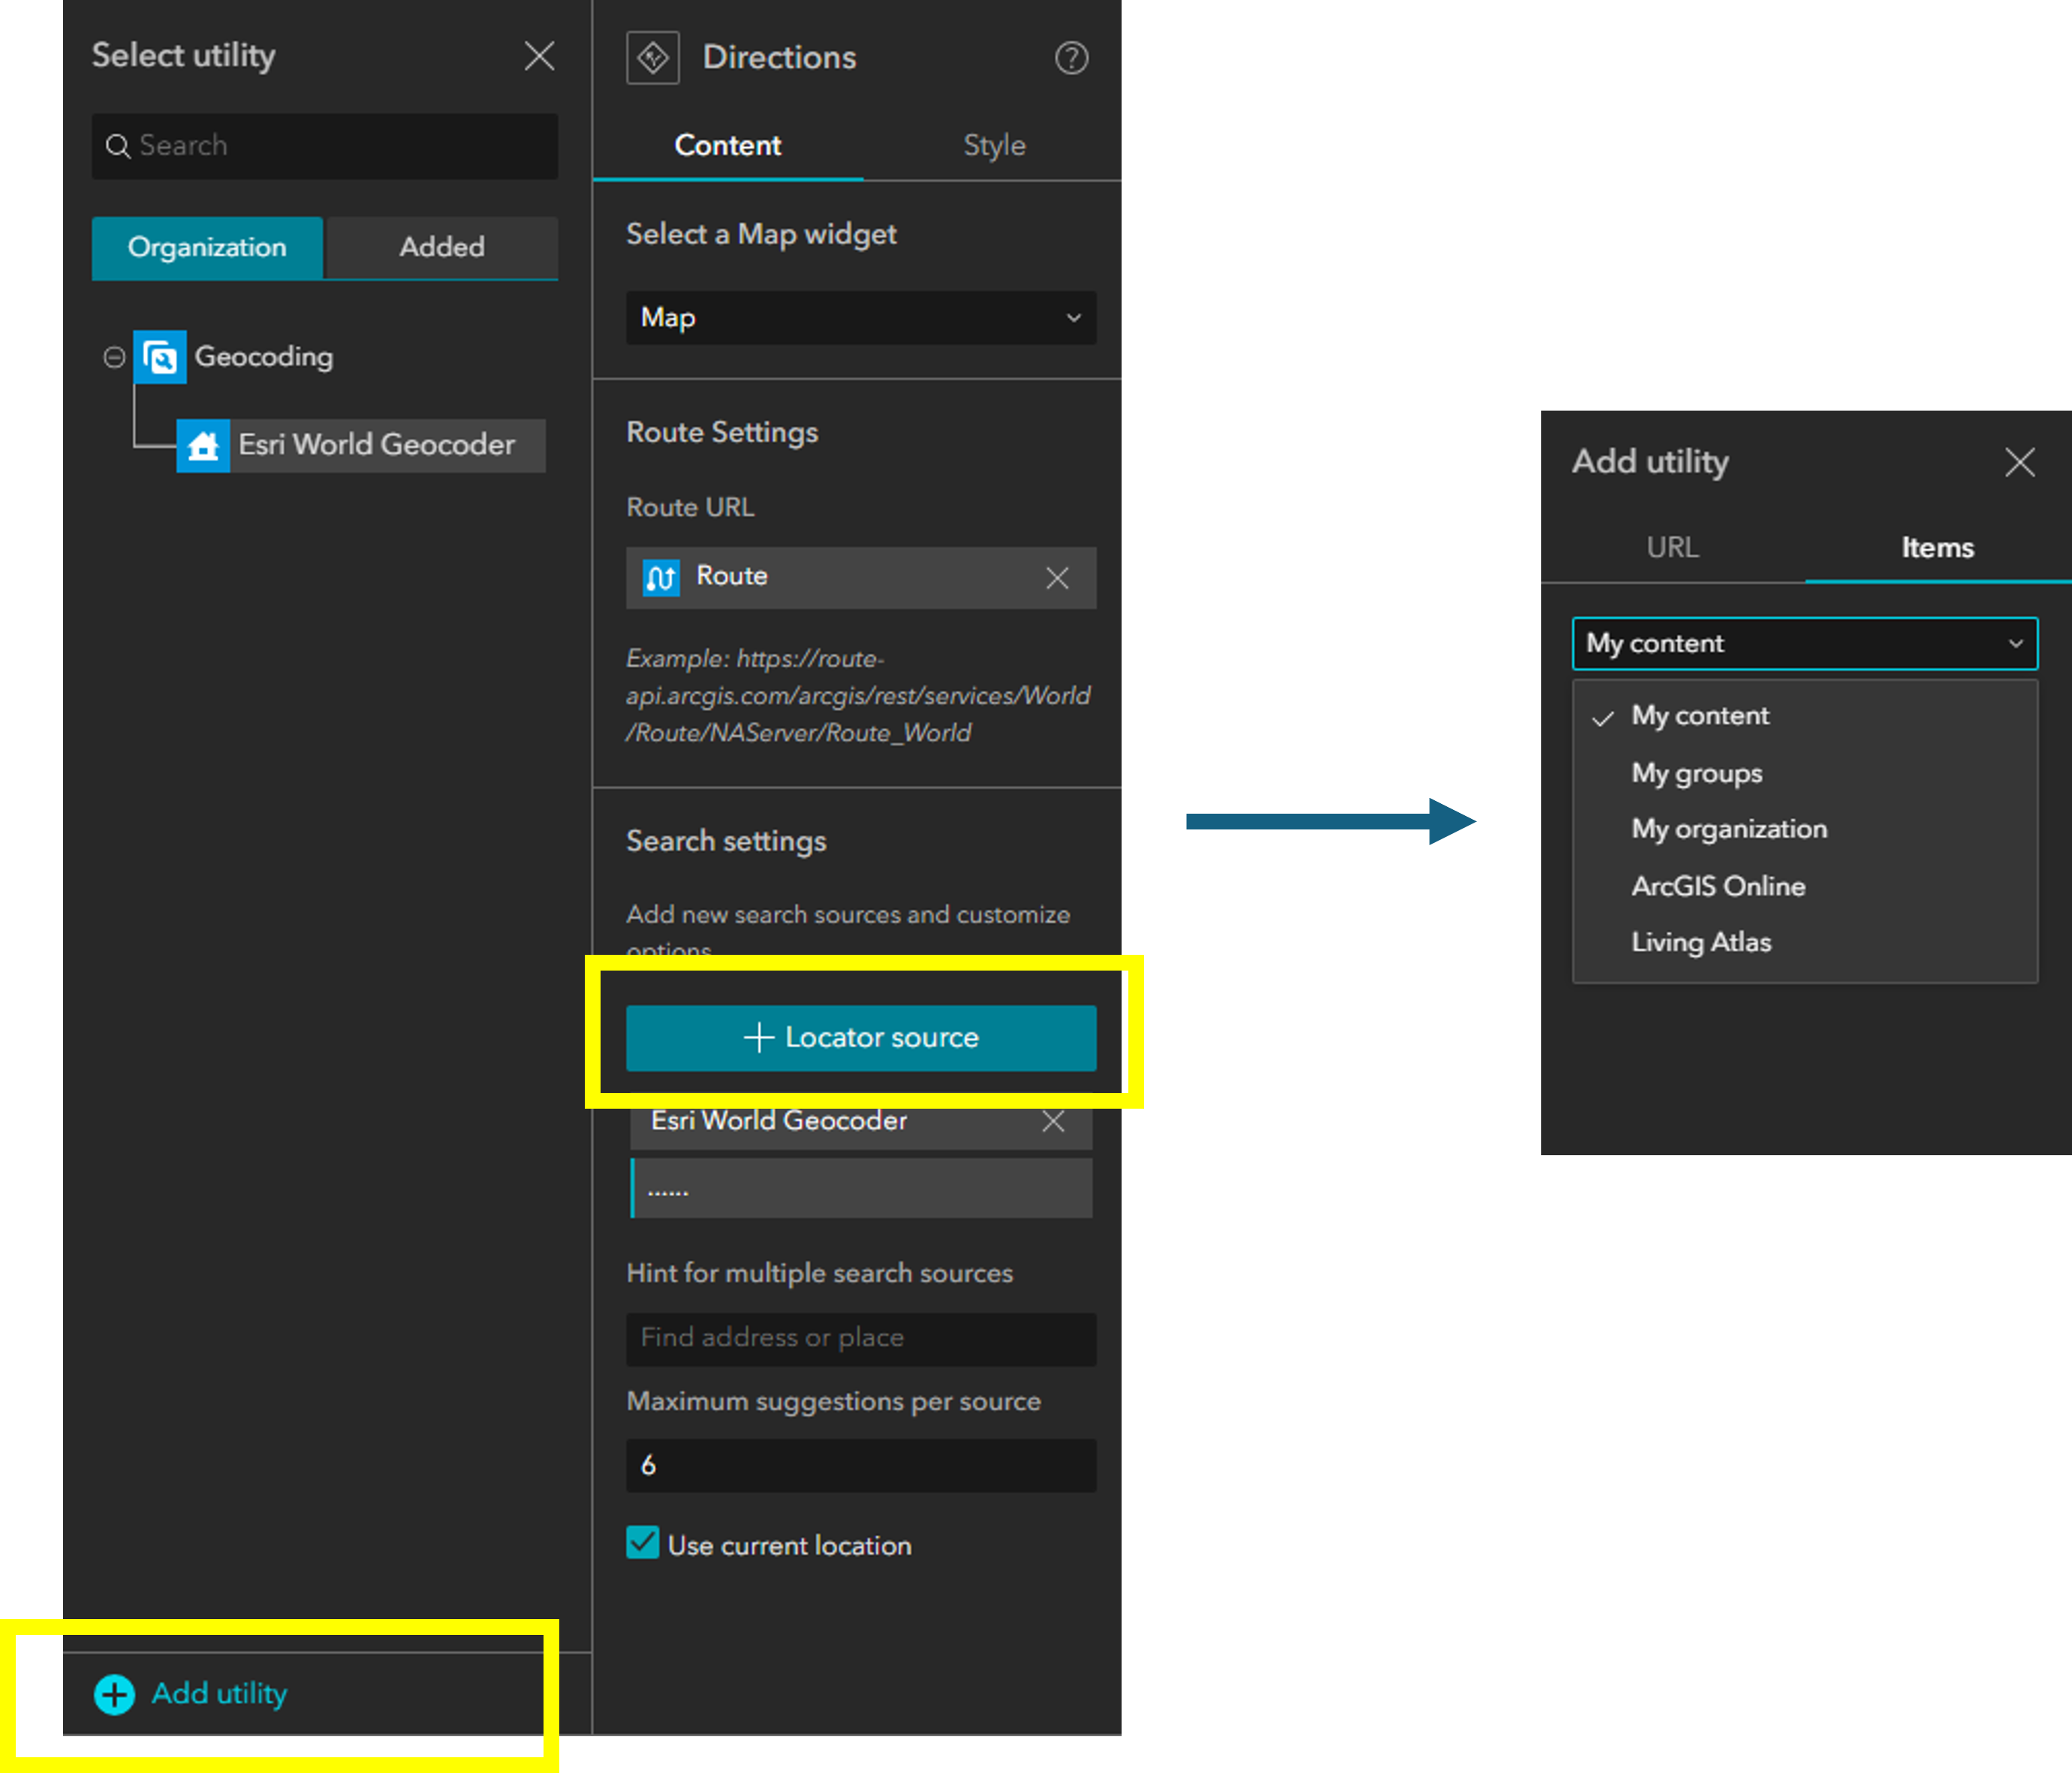This screenshot has height=1773, width=2072.
Task: Select Esri World Geocoder search source
Action: click(x=861, y=1124)
